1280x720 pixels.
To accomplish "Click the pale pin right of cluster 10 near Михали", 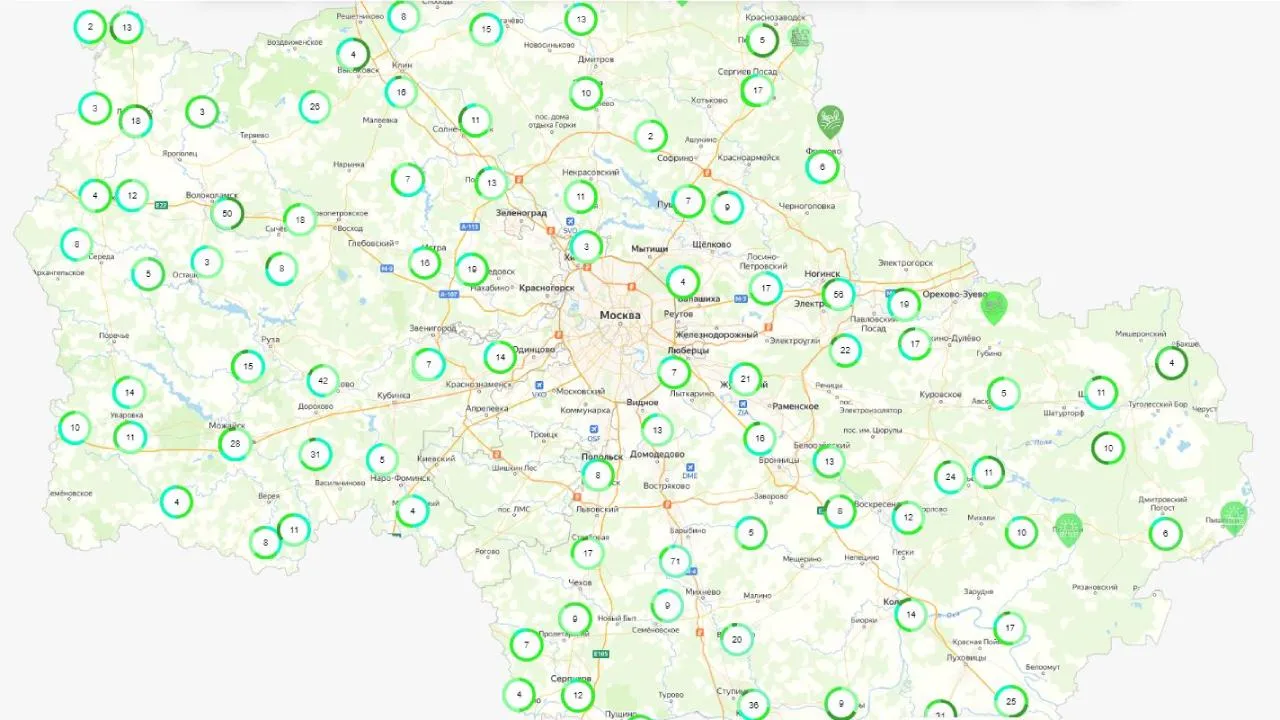I will tap(1069, 529).
